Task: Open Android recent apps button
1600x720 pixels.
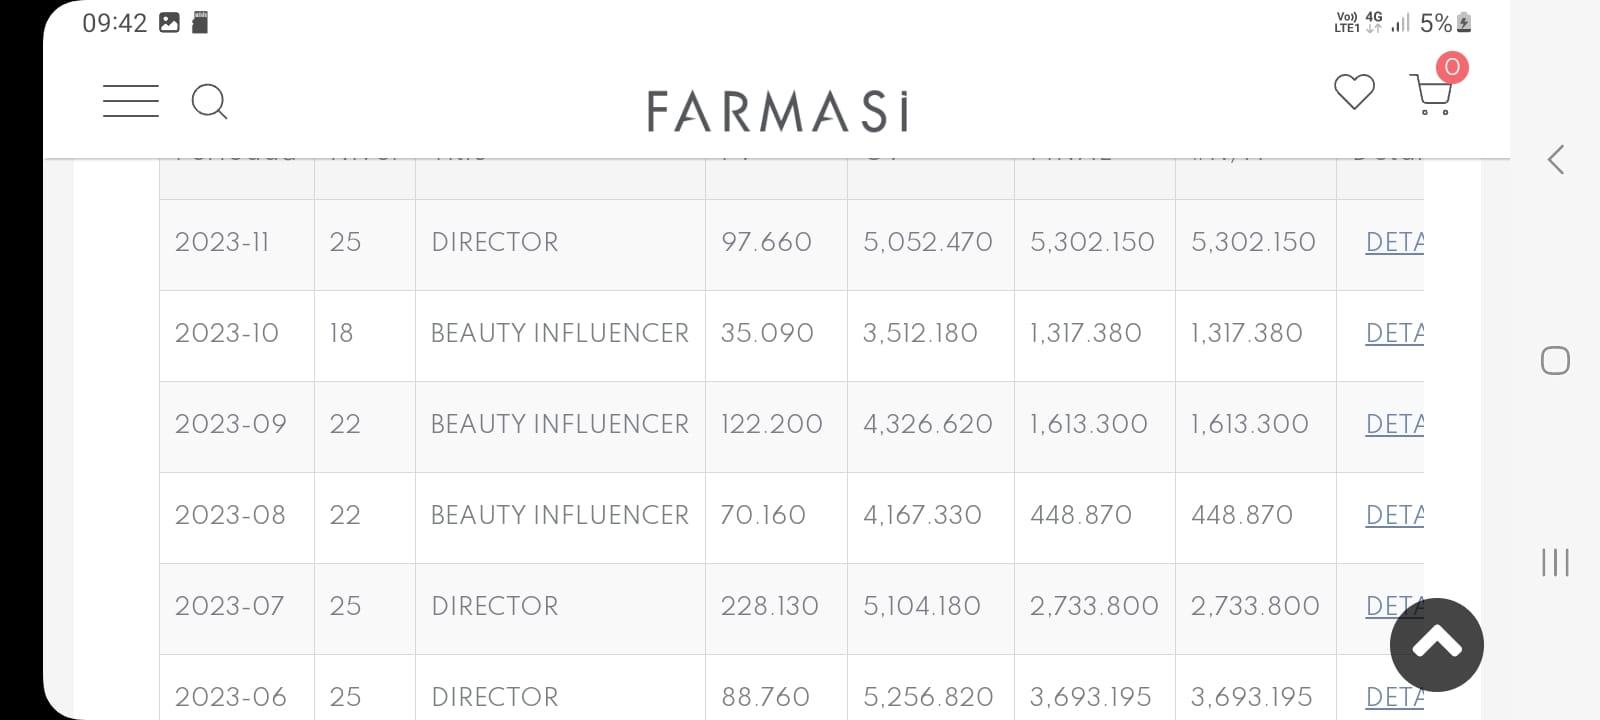Action: coord(1555,562)
